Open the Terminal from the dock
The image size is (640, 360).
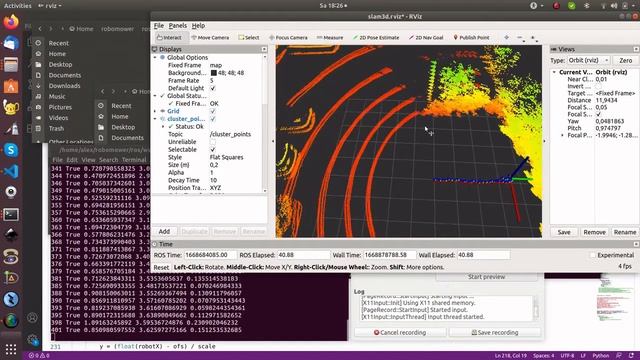pos(11,214)
